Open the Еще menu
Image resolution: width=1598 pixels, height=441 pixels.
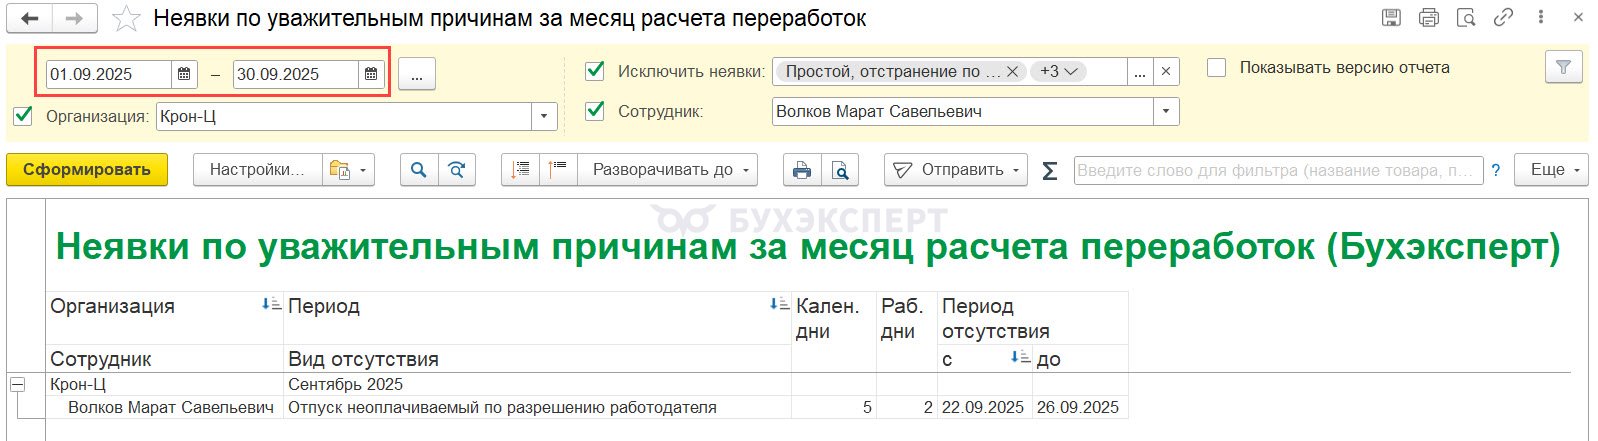[1551, 170]
